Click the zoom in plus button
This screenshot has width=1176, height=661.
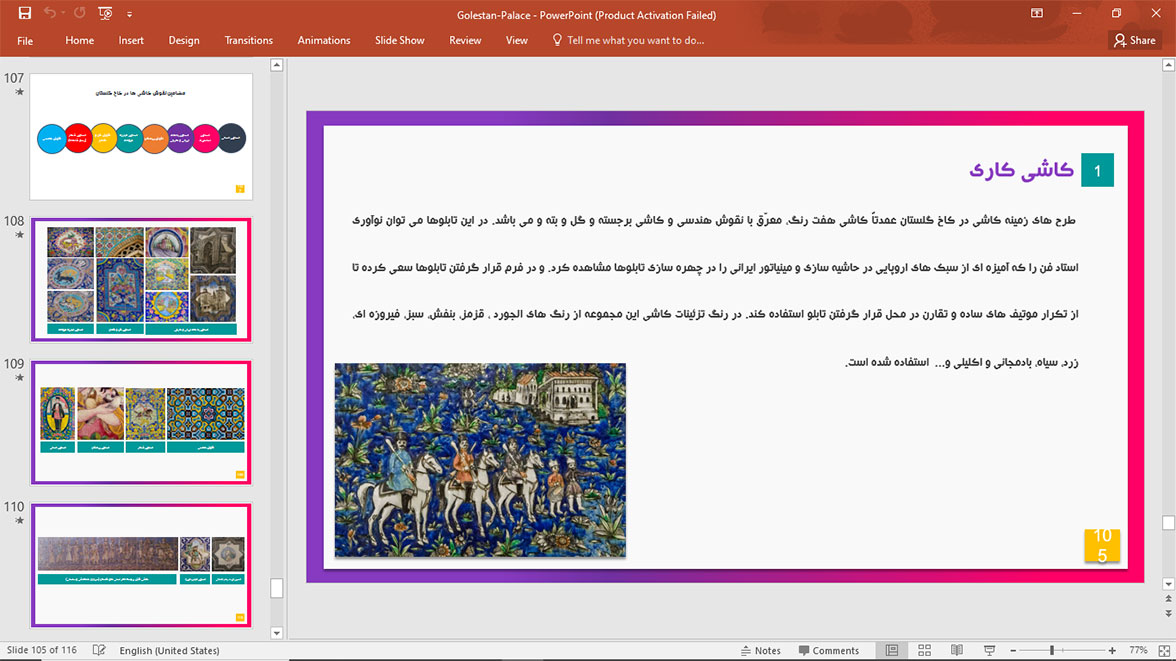[1112, 650]
